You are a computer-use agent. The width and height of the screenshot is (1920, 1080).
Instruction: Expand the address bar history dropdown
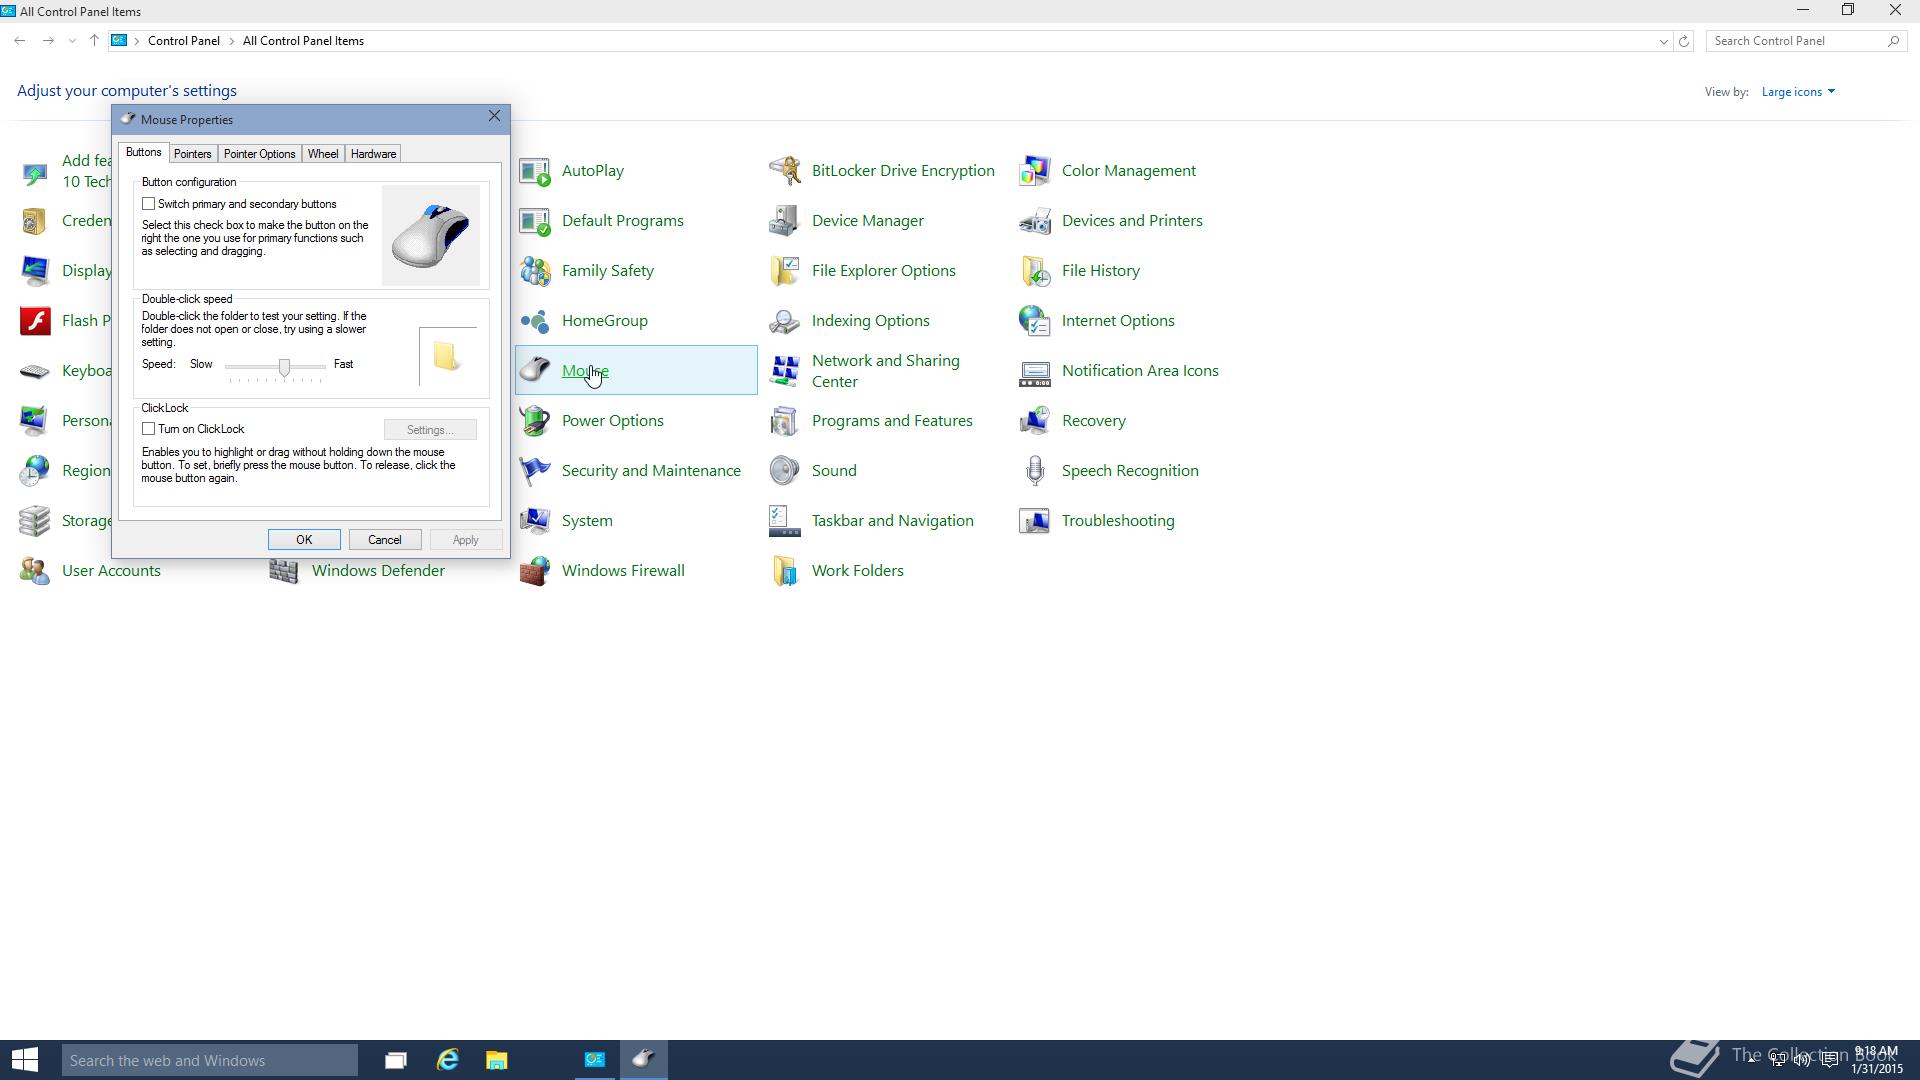(x=1663, y=41)
